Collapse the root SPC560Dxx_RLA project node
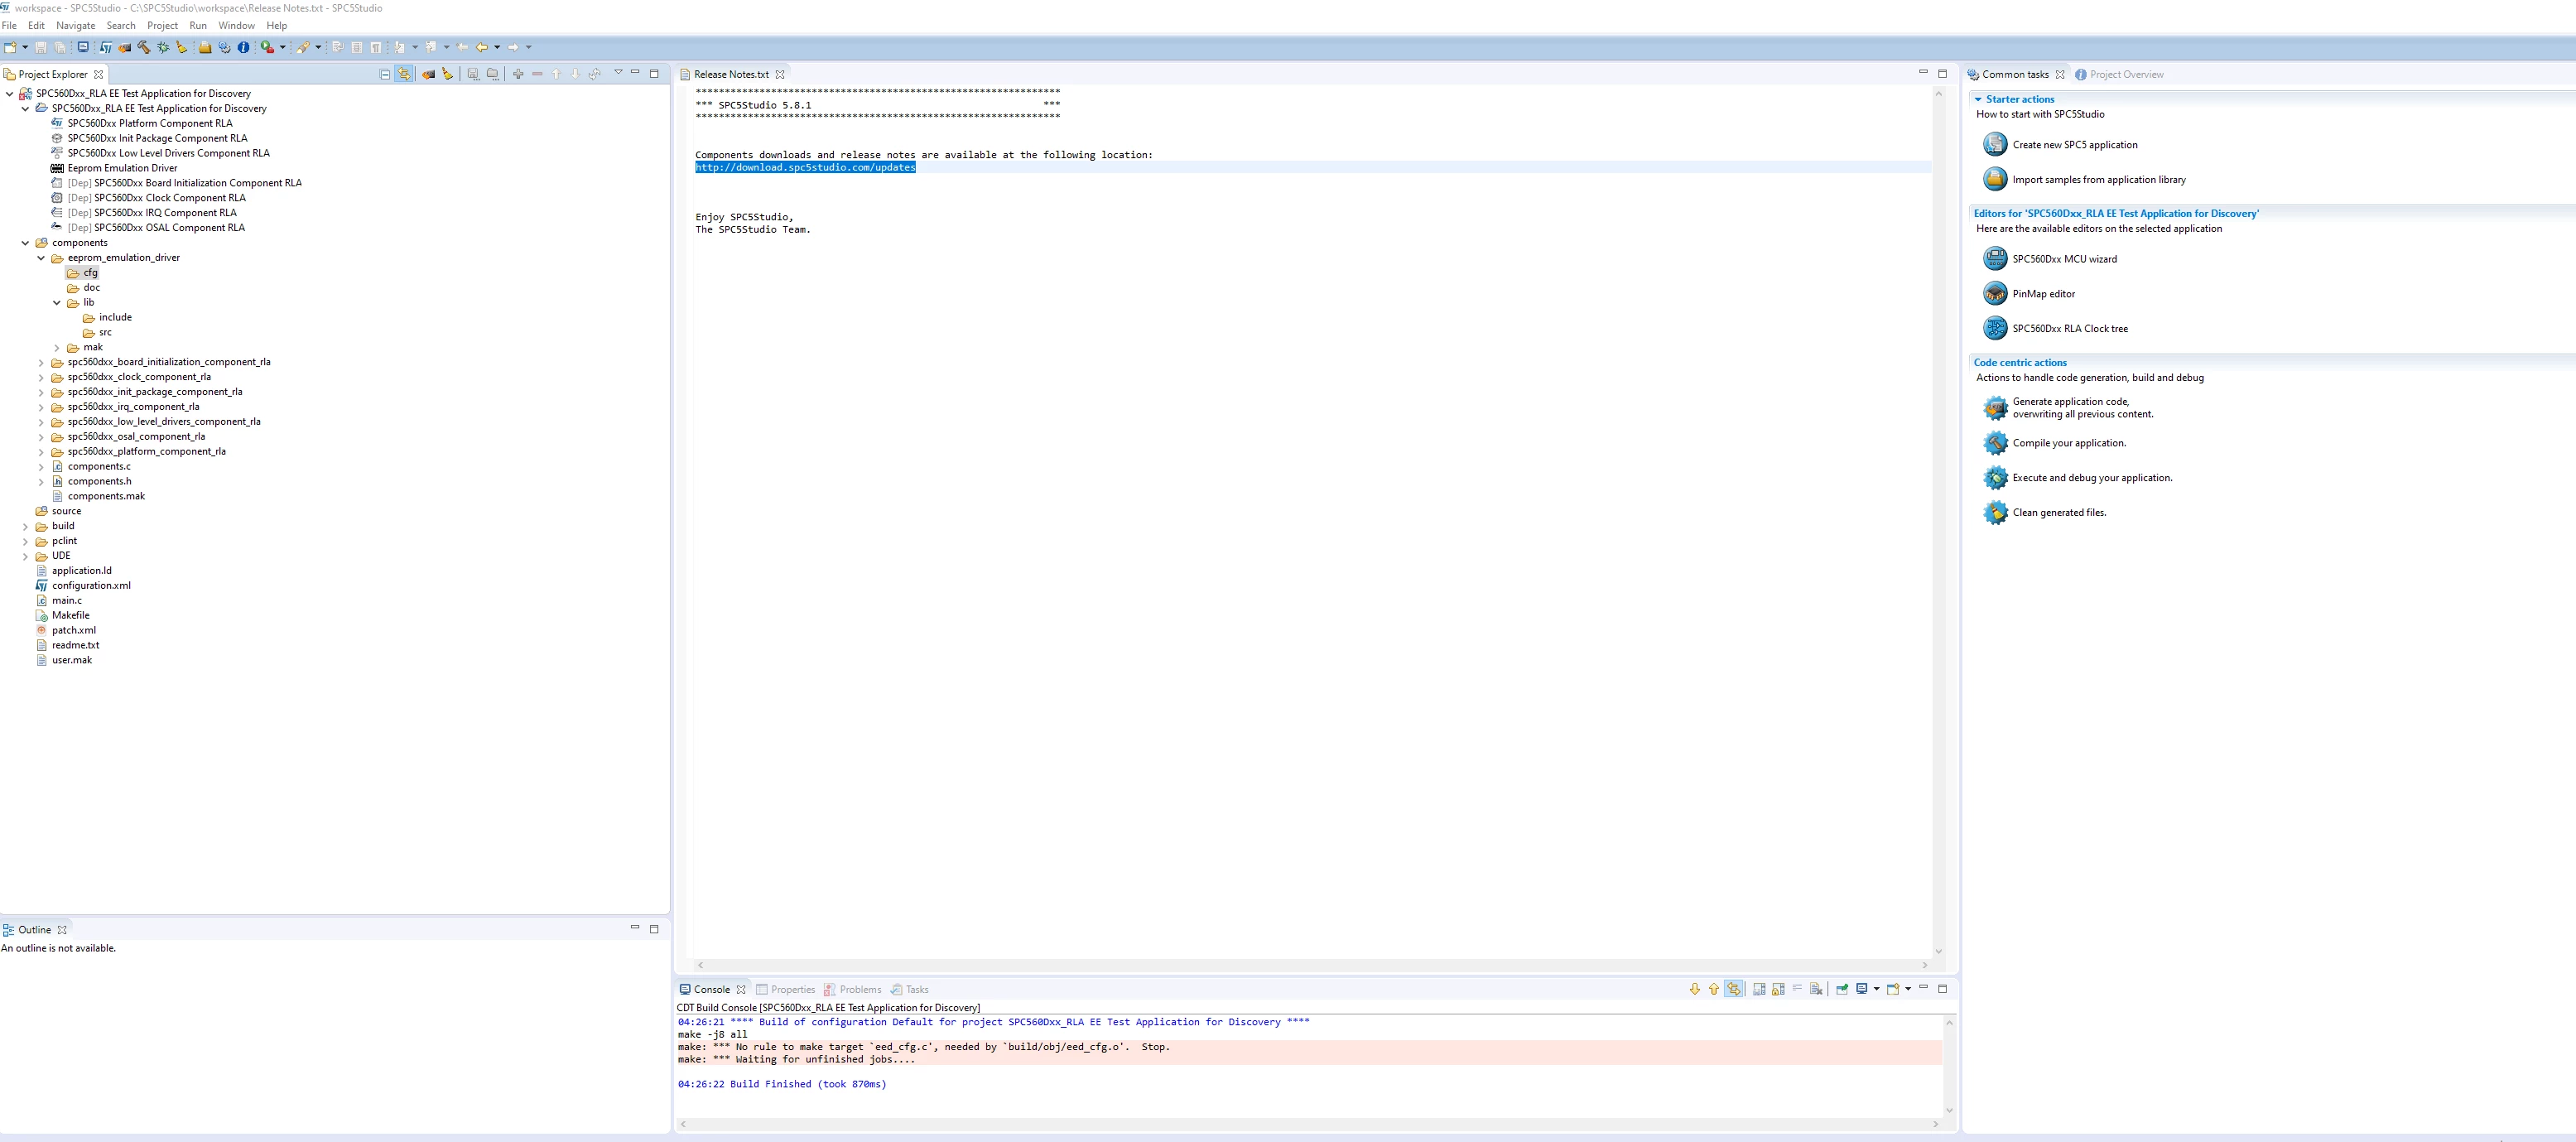 point(10,94)
